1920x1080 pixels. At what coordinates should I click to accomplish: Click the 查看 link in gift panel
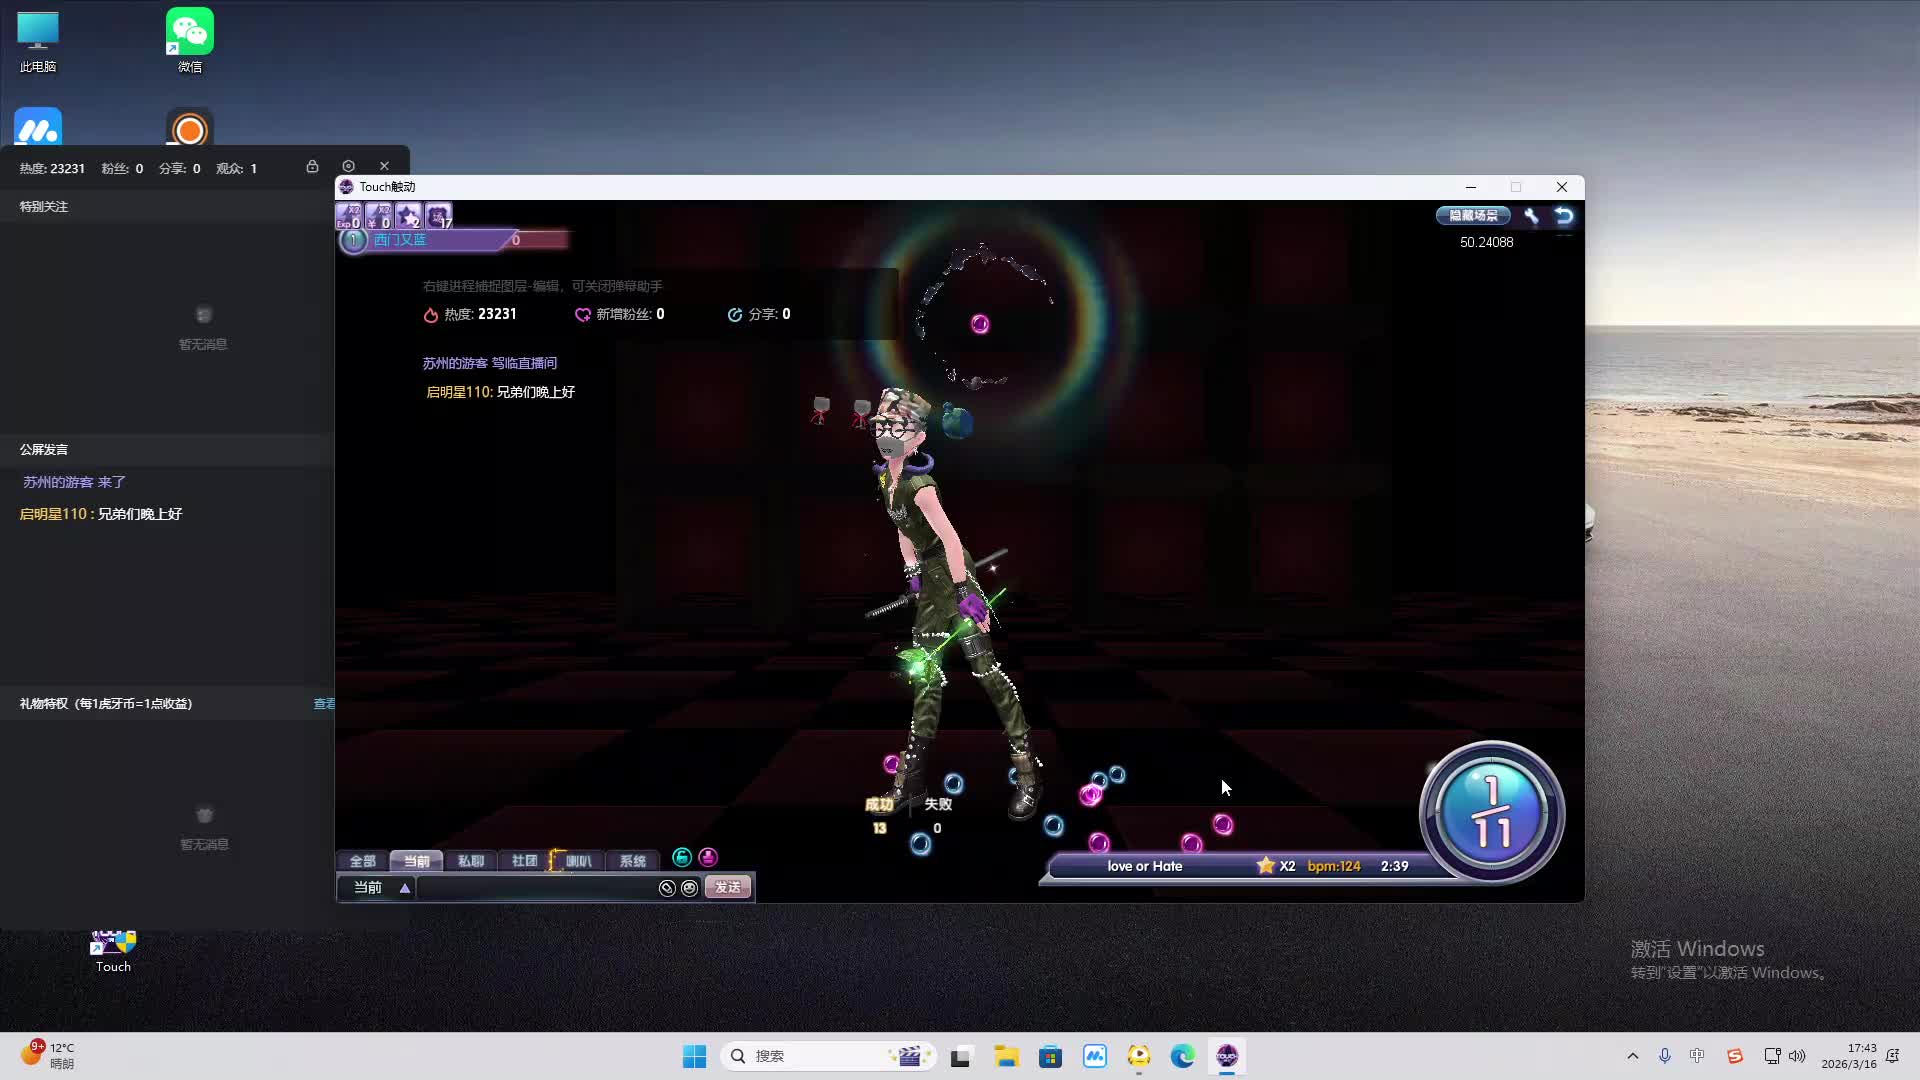pos(324,704)
